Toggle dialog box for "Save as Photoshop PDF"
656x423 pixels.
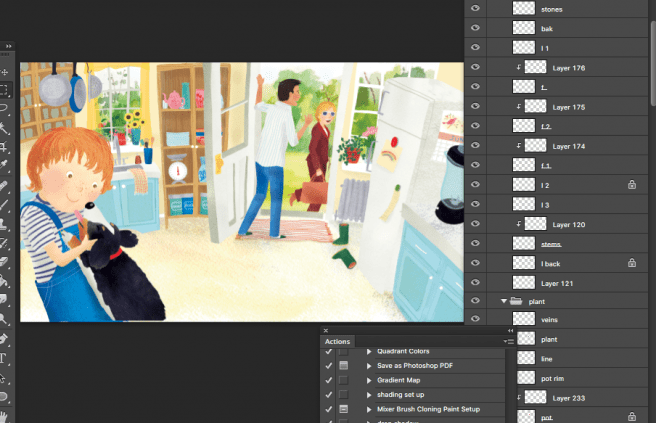point(344,366)
